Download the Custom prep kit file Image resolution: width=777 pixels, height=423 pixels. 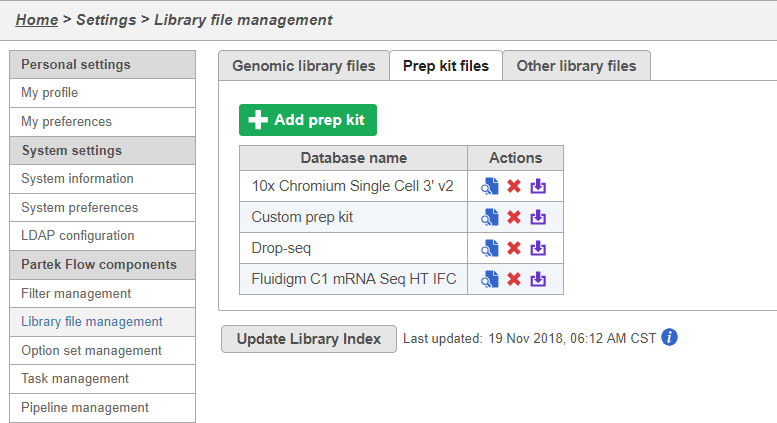pos(538,217)
